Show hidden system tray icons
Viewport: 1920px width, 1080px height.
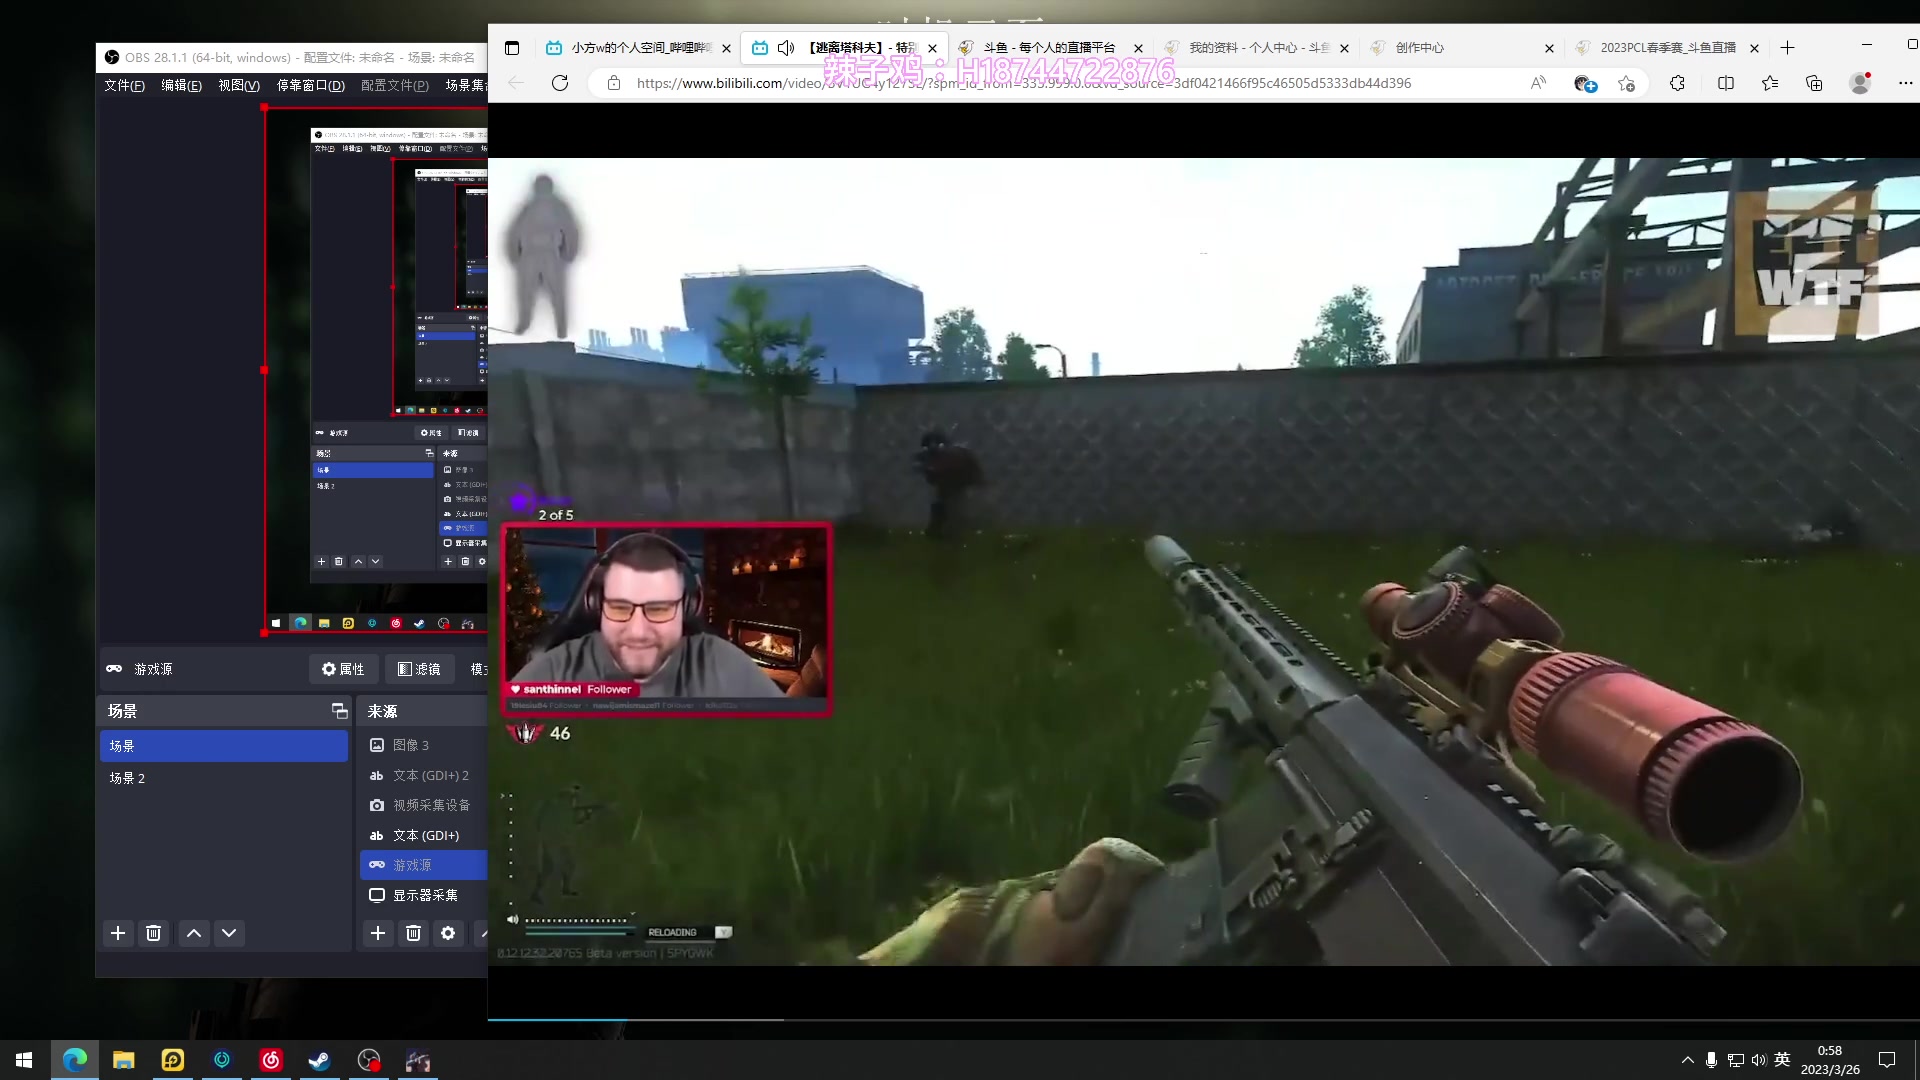click(x=1688, y=1060)
